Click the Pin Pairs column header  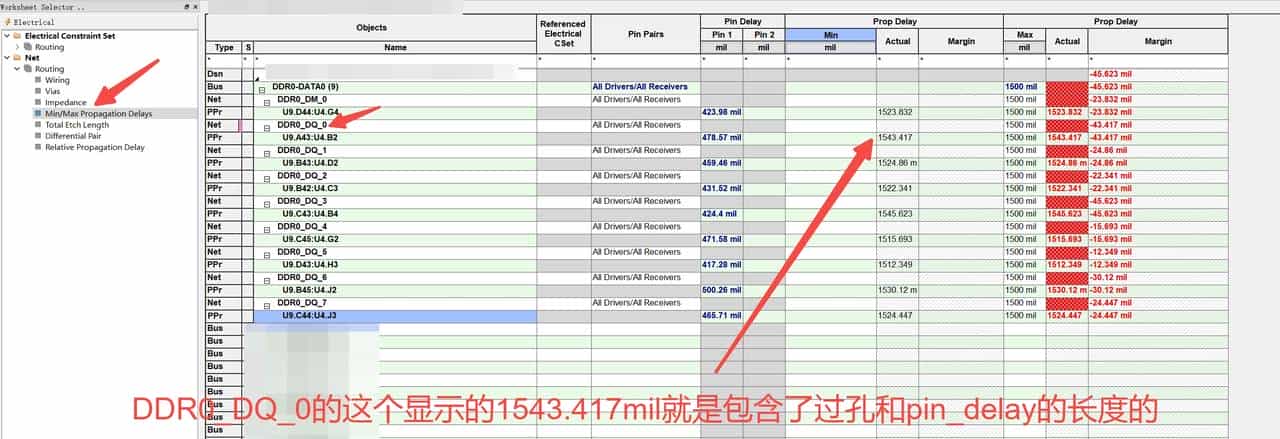(x=645, y=34)
